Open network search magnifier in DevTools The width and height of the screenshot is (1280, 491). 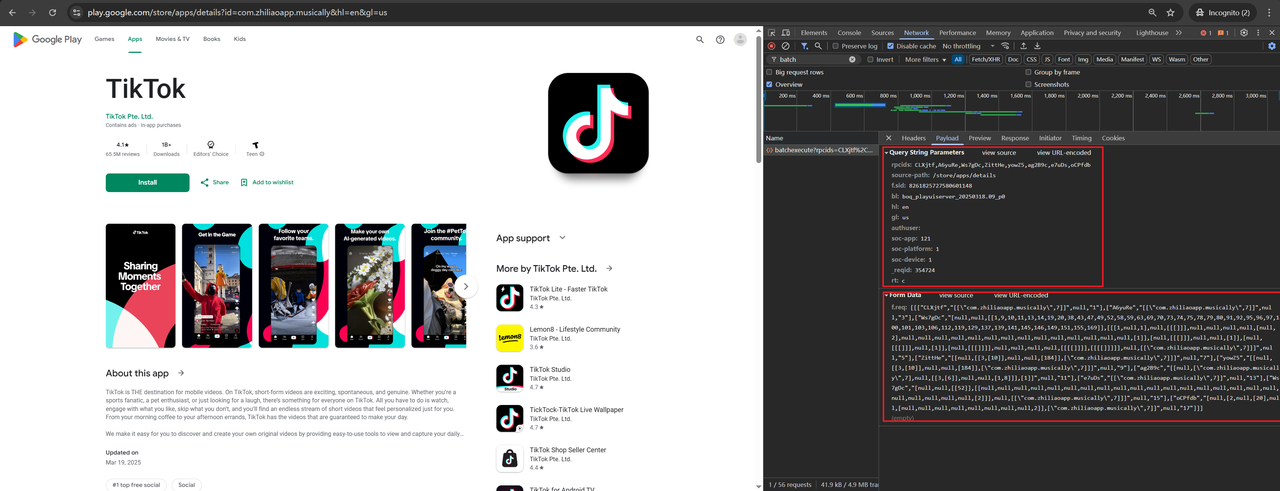(x=818, y=46)
